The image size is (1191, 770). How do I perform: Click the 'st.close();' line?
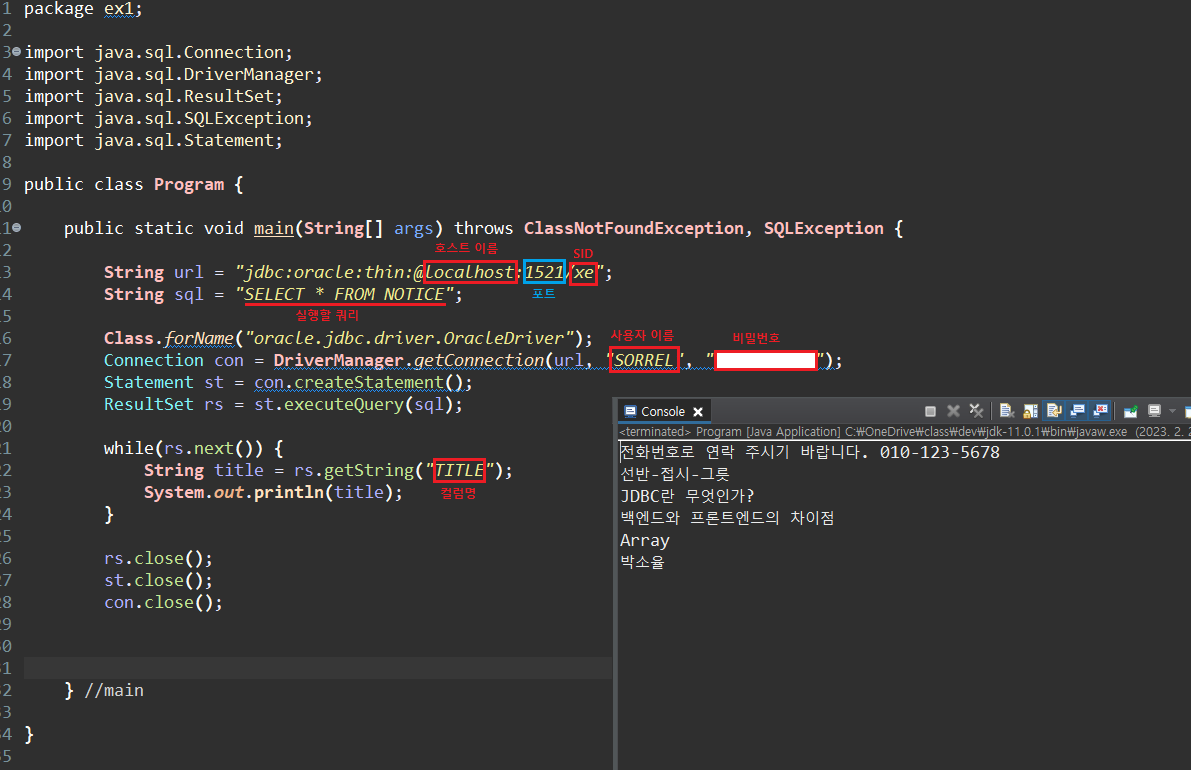pos(158,581)
